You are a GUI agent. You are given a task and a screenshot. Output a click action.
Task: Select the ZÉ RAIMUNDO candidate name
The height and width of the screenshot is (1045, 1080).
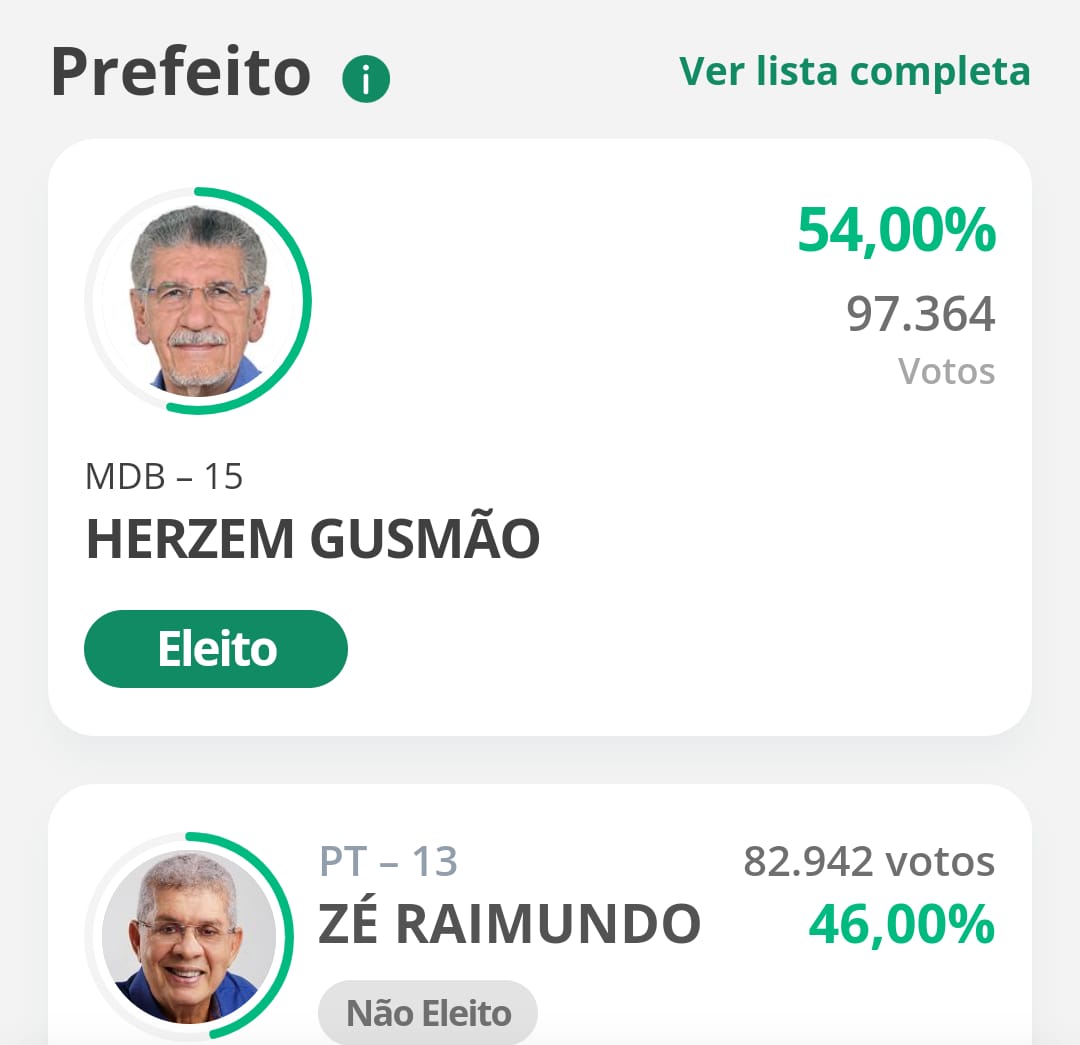(x=509, y=923)
